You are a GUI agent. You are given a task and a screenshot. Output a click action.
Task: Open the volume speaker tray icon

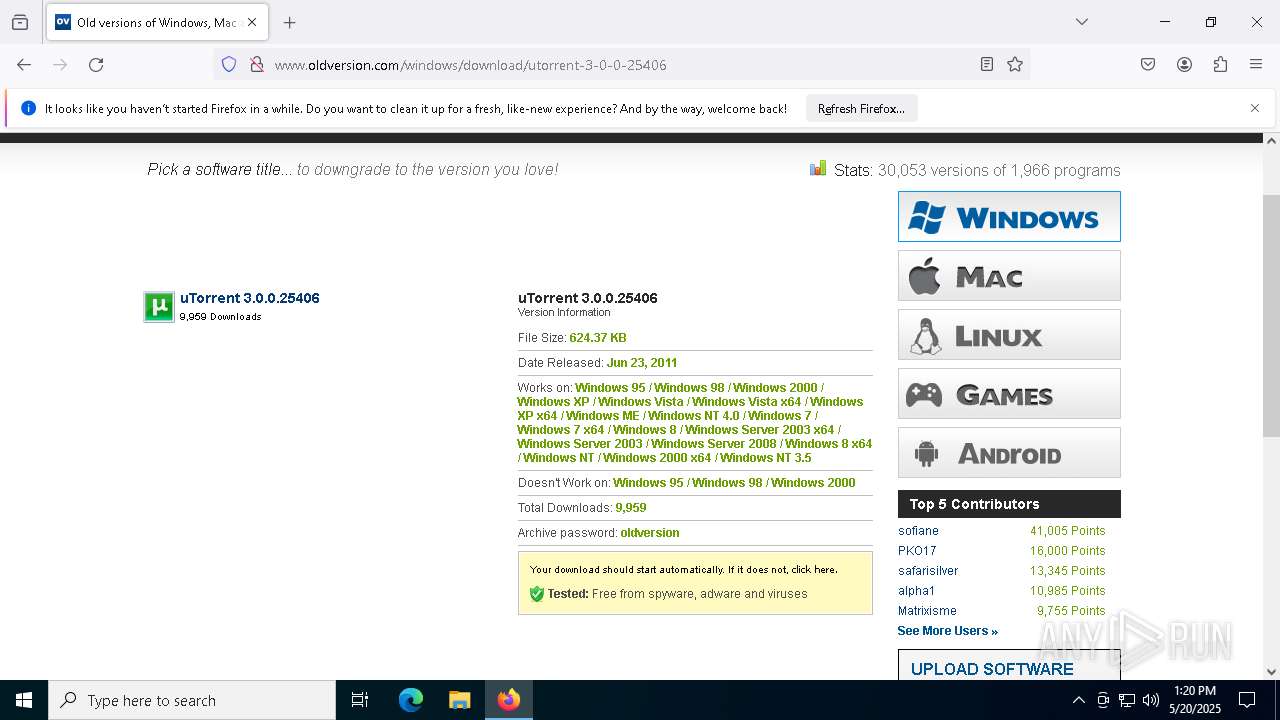tap(1151, 700)
